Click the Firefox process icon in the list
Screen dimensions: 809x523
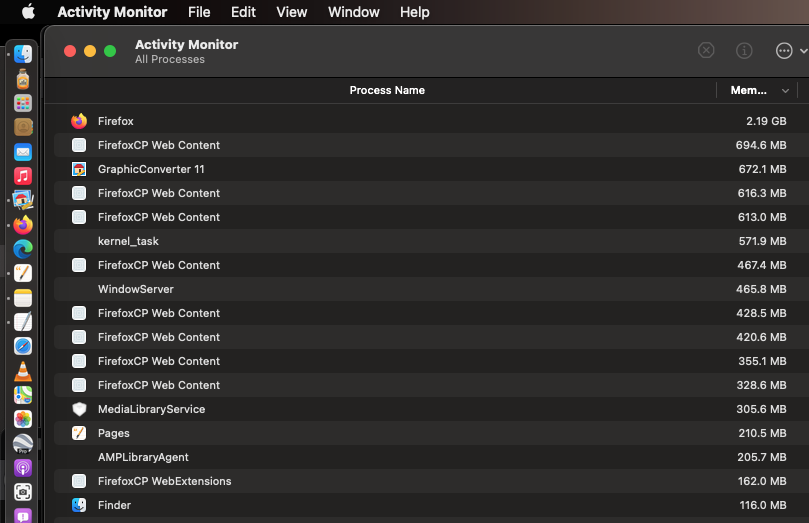[x=79, y=121]
